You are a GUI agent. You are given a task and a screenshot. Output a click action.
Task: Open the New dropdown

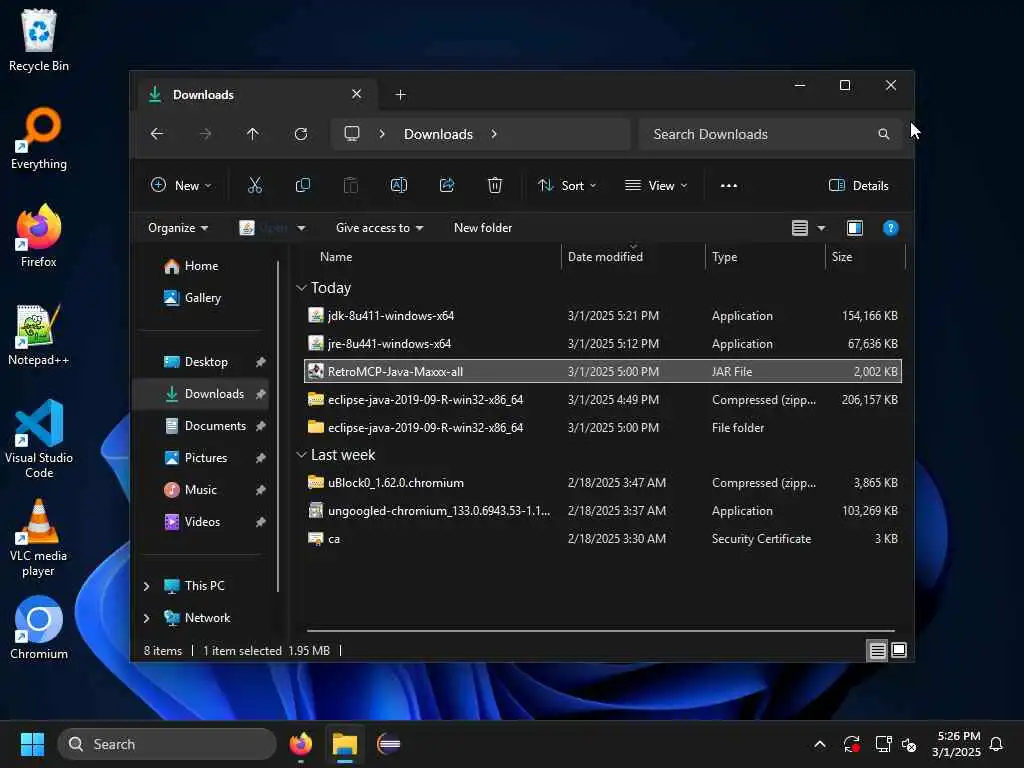(182, 185)
